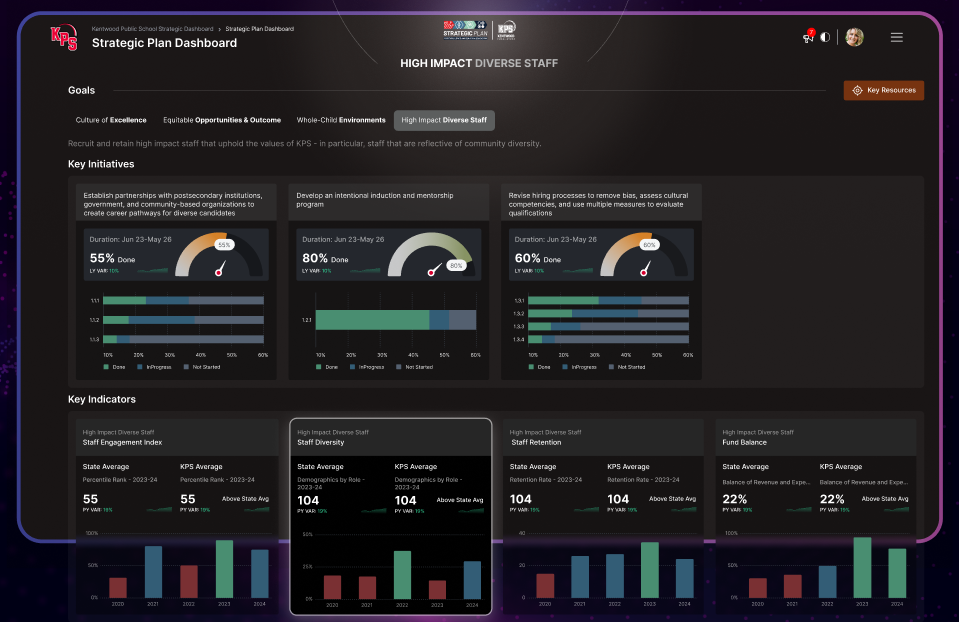Select the Fund Balance indicator card title
Screen dimensions: 959x622
pyautogui.click(x=744, y=442)
